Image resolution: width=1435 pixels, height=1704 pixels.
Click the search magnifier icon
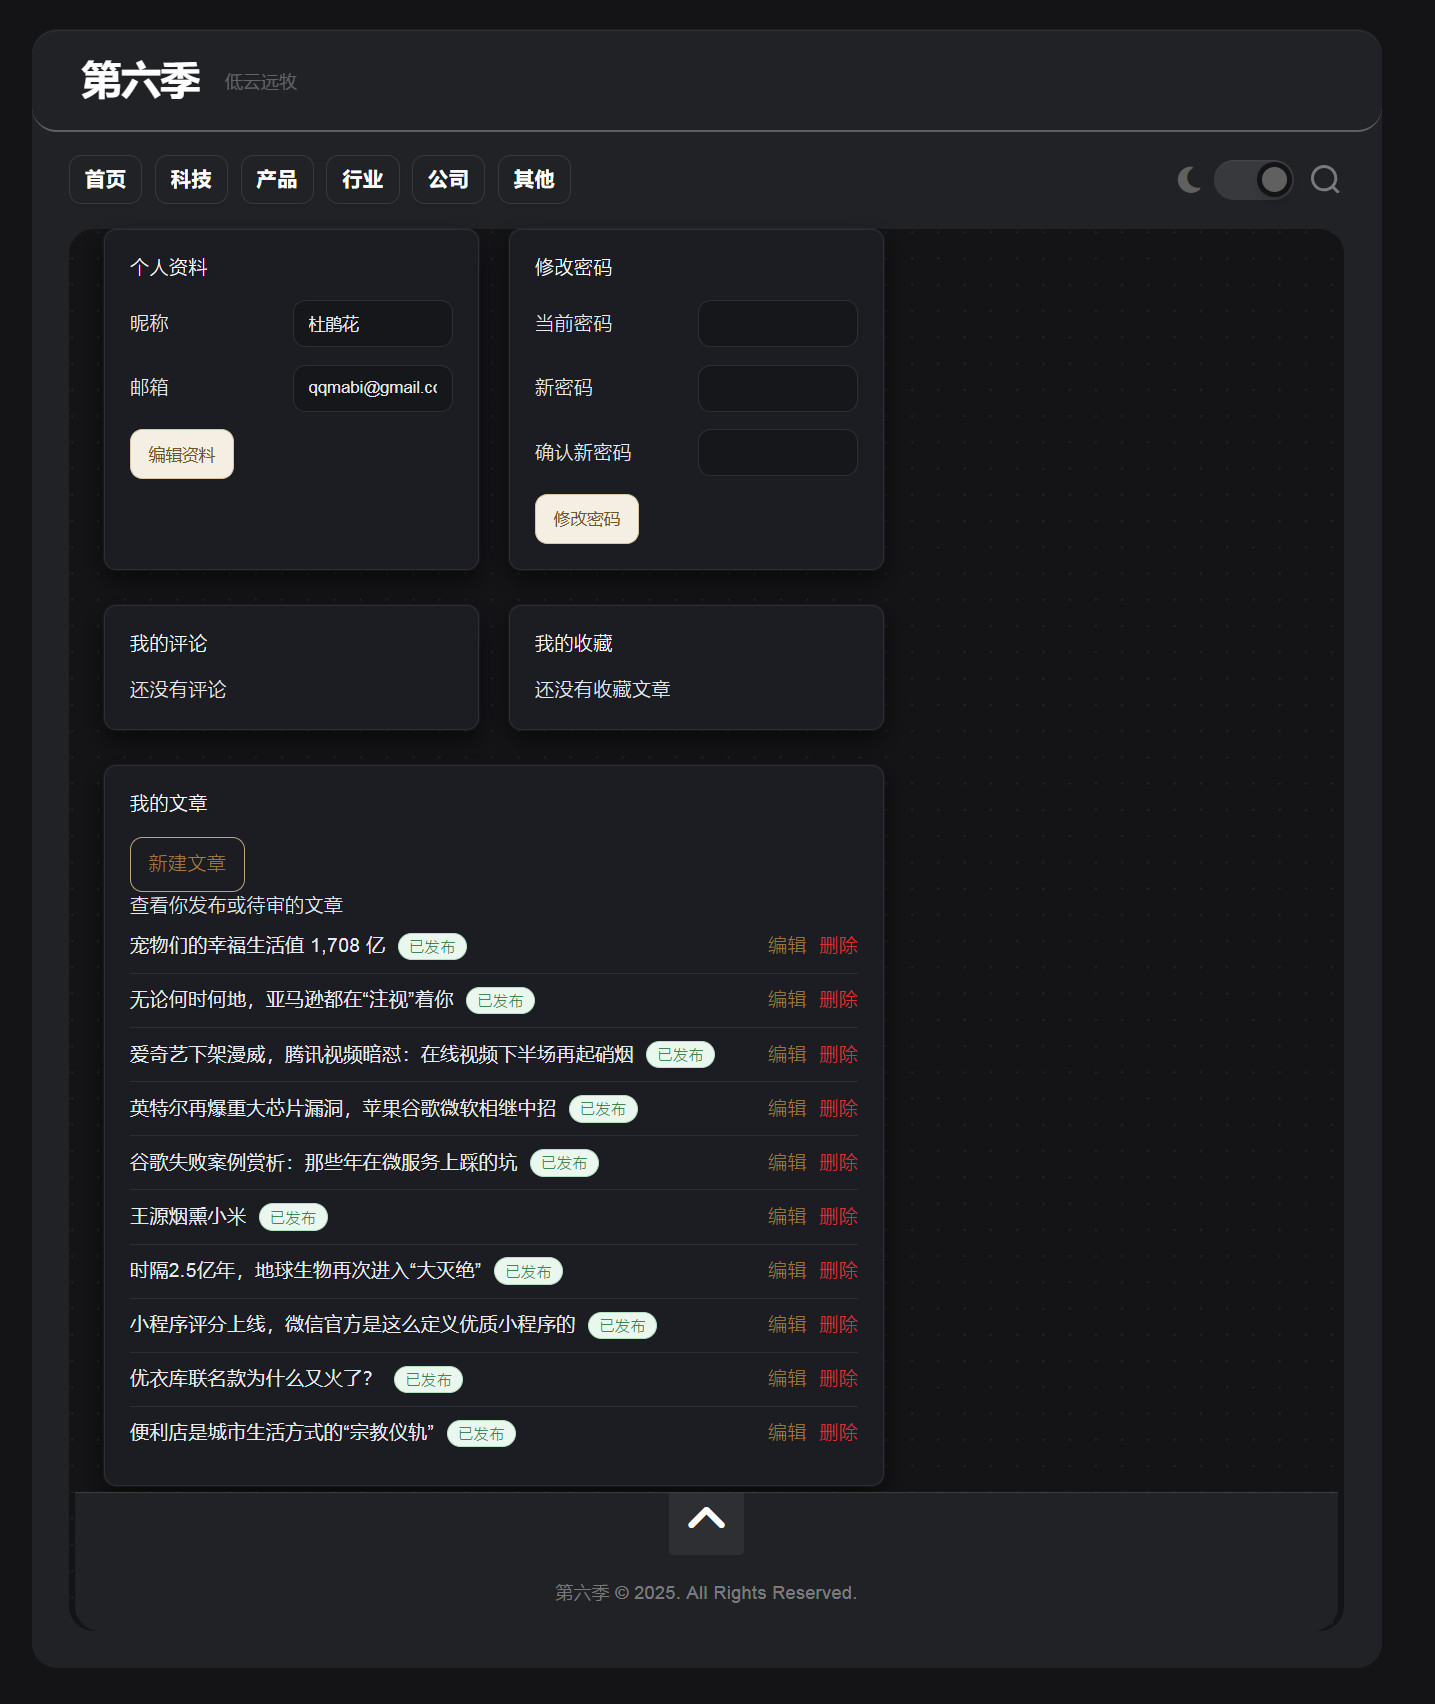(1325, 180)
